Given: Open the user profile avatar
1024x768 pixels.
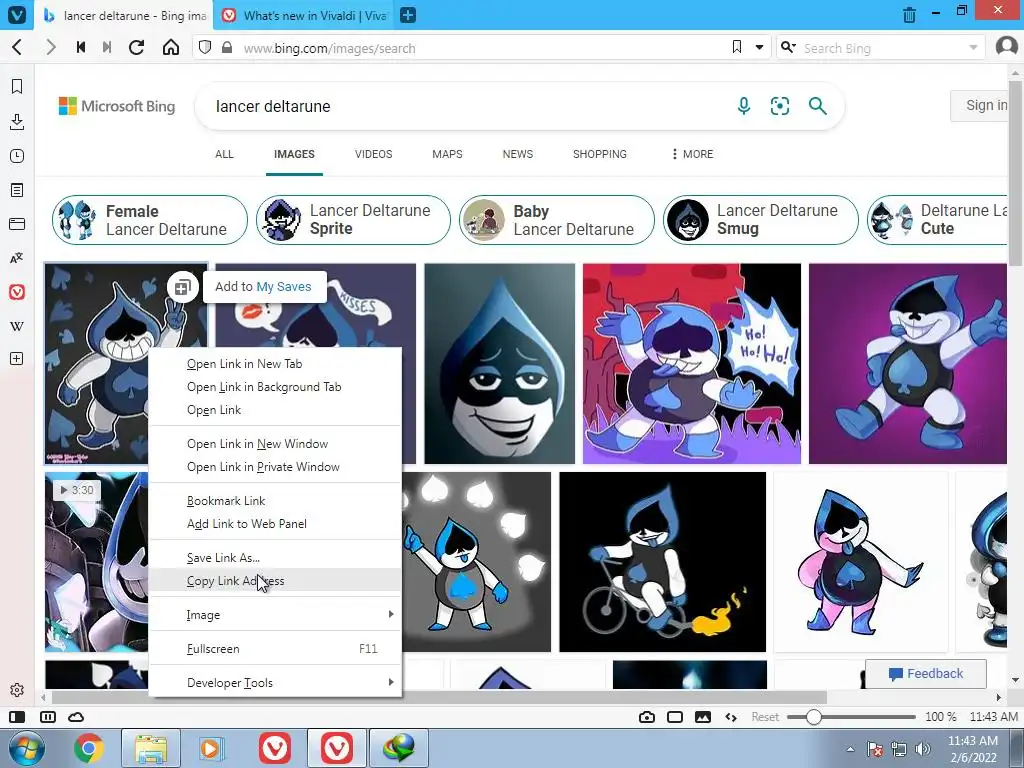Looking at the screenshot, I should (1007, 47).
